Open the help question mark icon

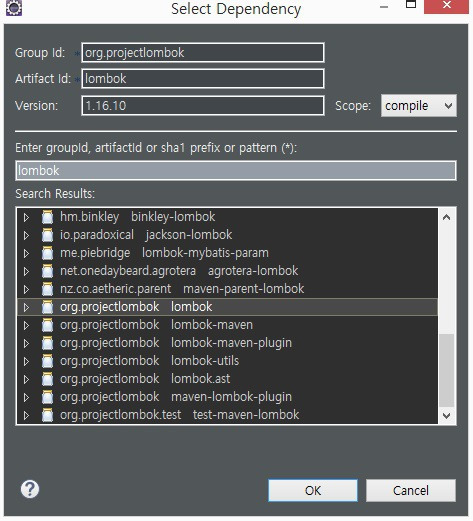[x=30, y=489]
